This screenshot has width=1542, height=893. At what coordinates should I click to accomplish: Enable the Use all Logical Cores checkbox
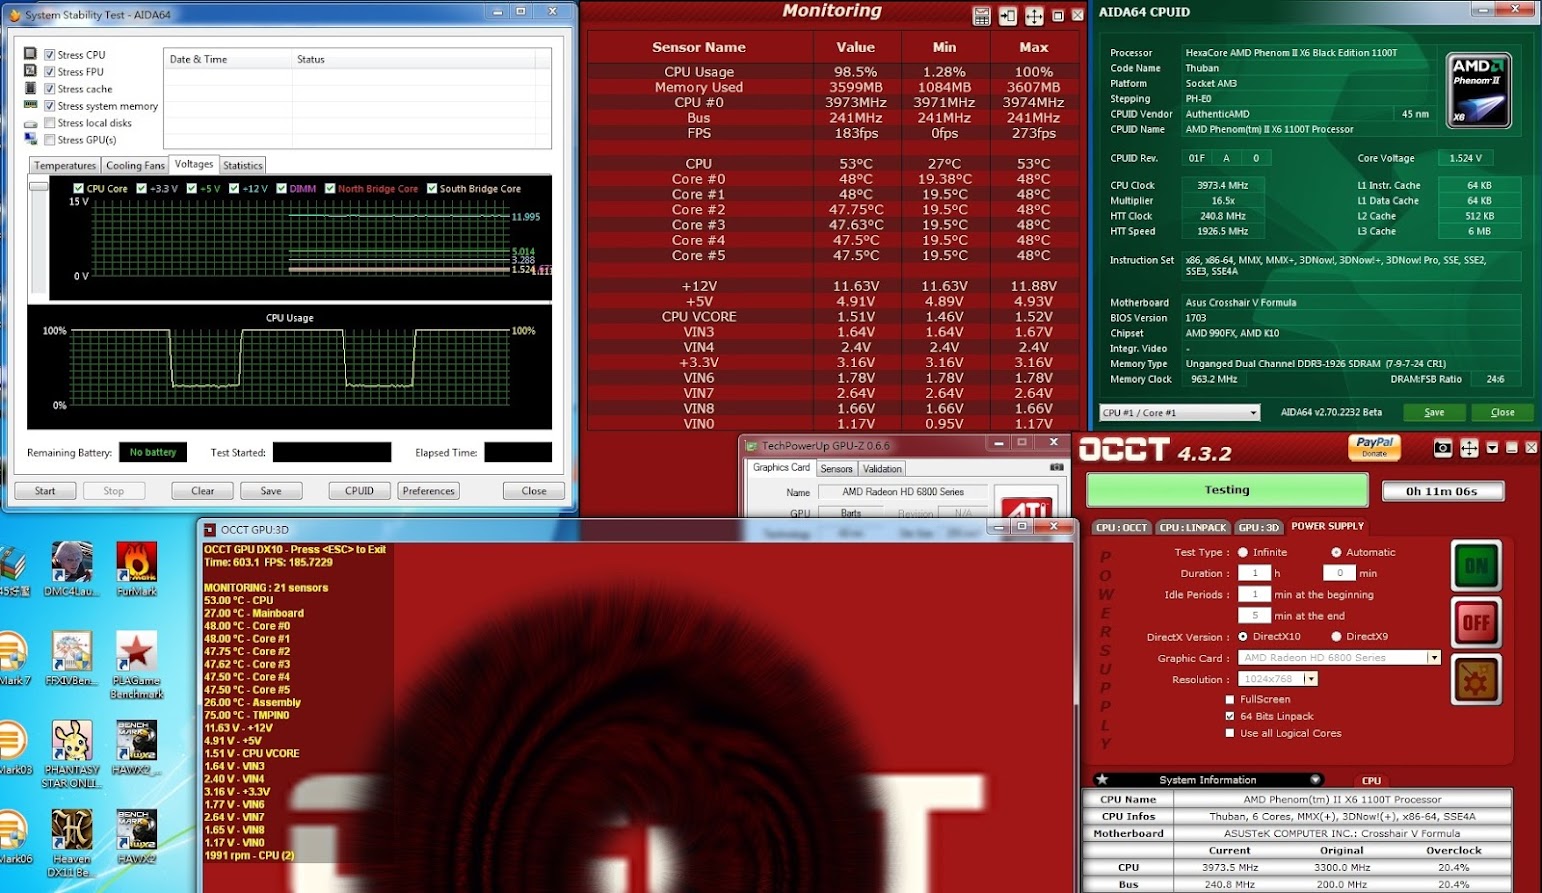[1230, 733]
